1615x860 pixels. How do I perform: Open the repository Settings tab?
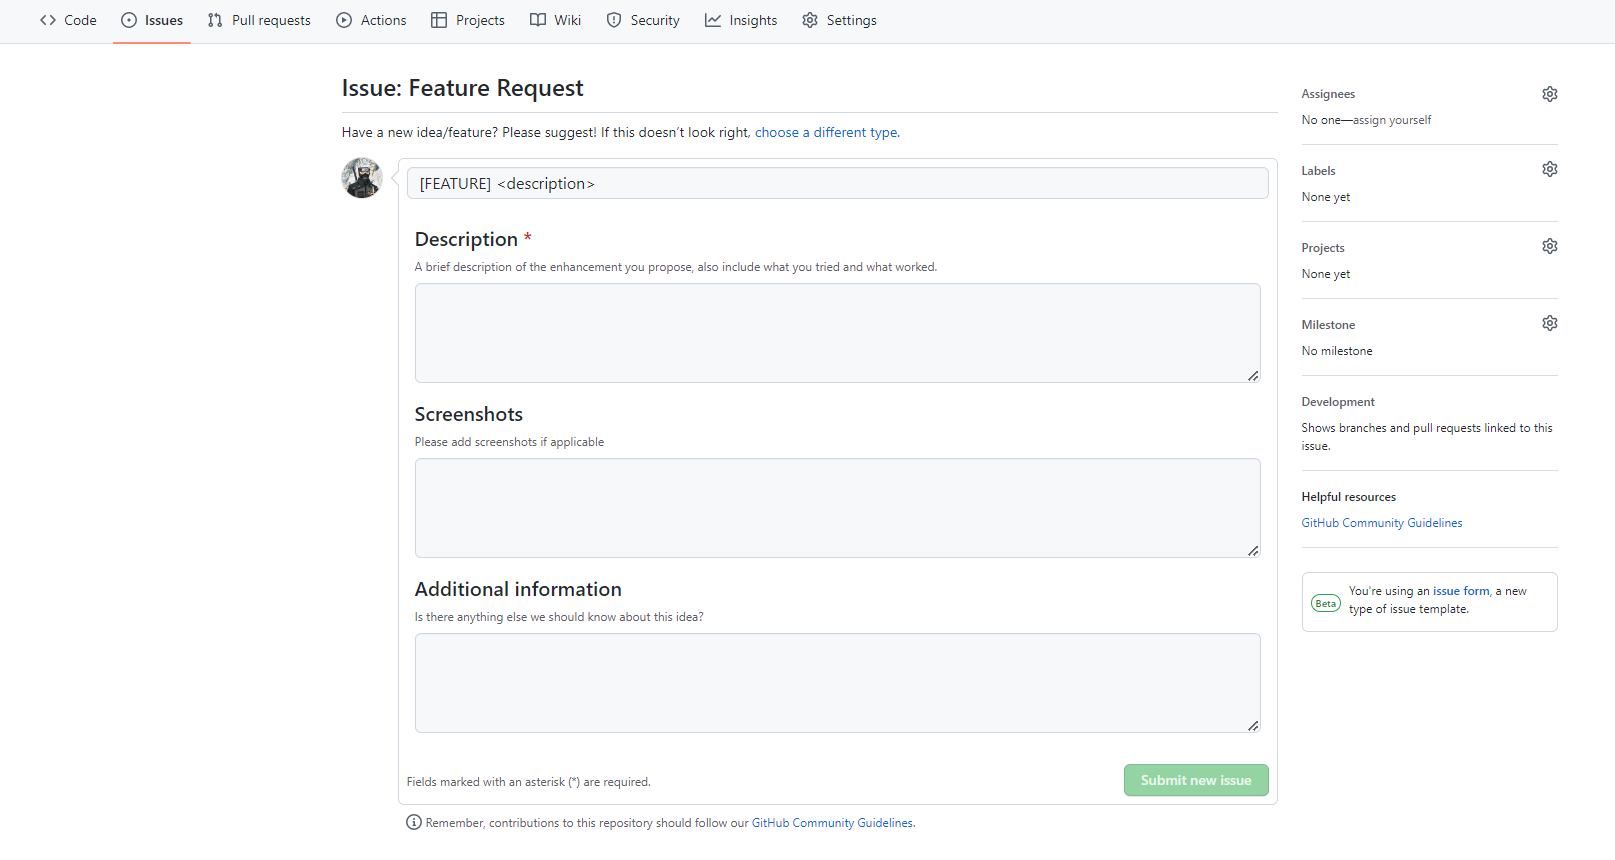point(839,20)
